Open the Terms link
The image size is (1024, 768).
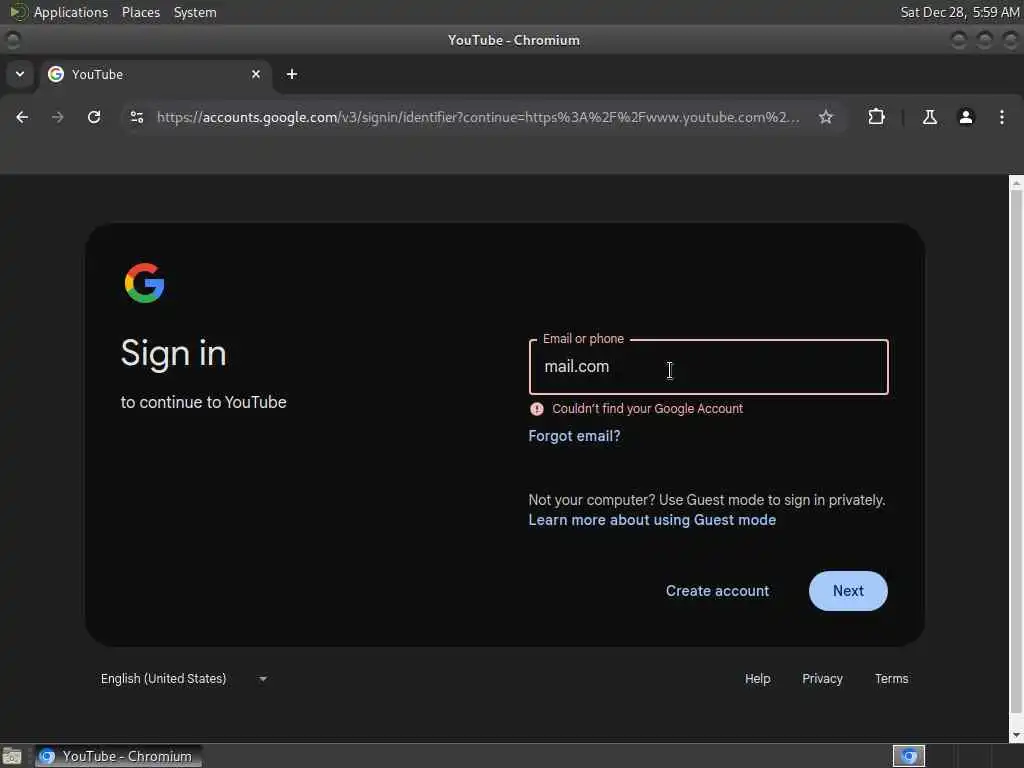(x=891, y=679)
